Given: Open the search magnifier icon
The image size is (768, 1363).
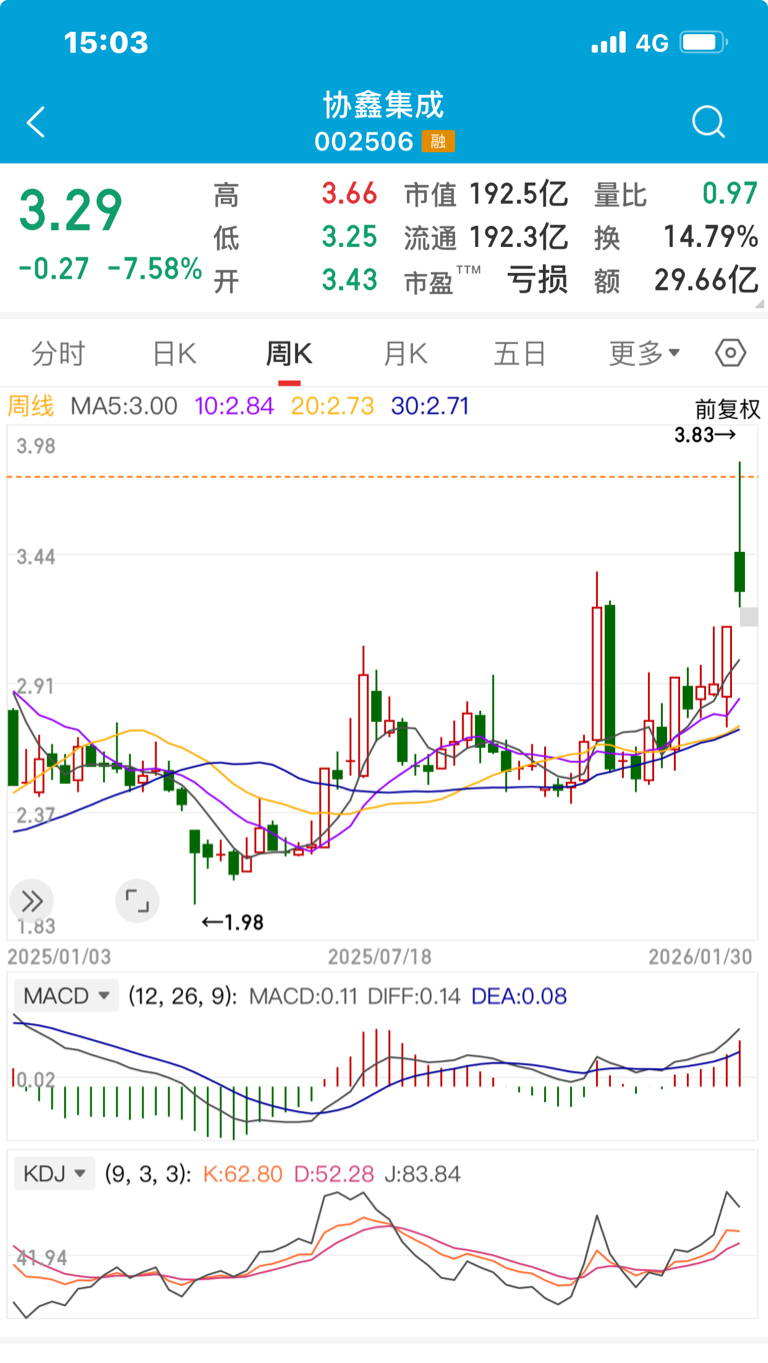Looking at the screenshot, I should click(x=708, y=122).
